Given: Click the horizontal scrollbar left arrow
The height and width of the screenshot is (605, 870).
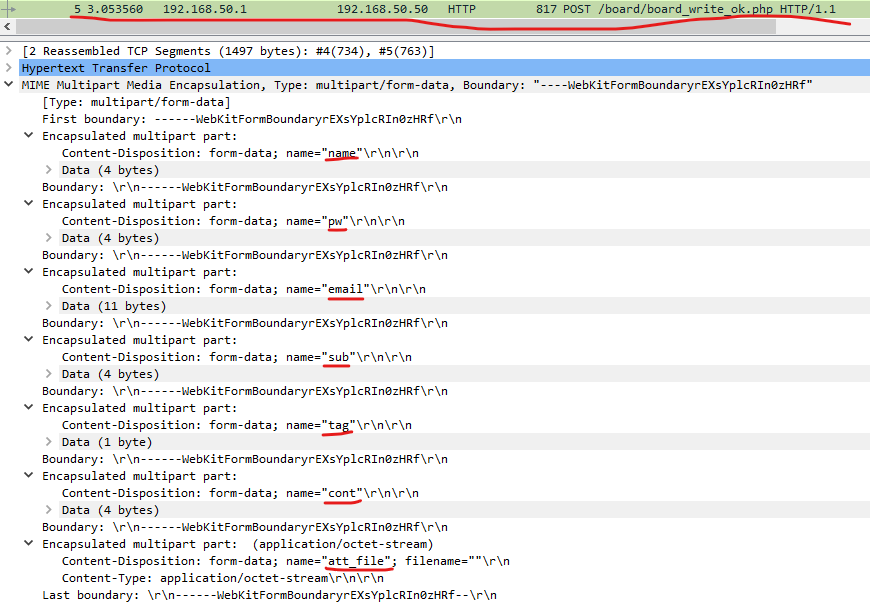Looking at the screenshot, I should 7,26.
